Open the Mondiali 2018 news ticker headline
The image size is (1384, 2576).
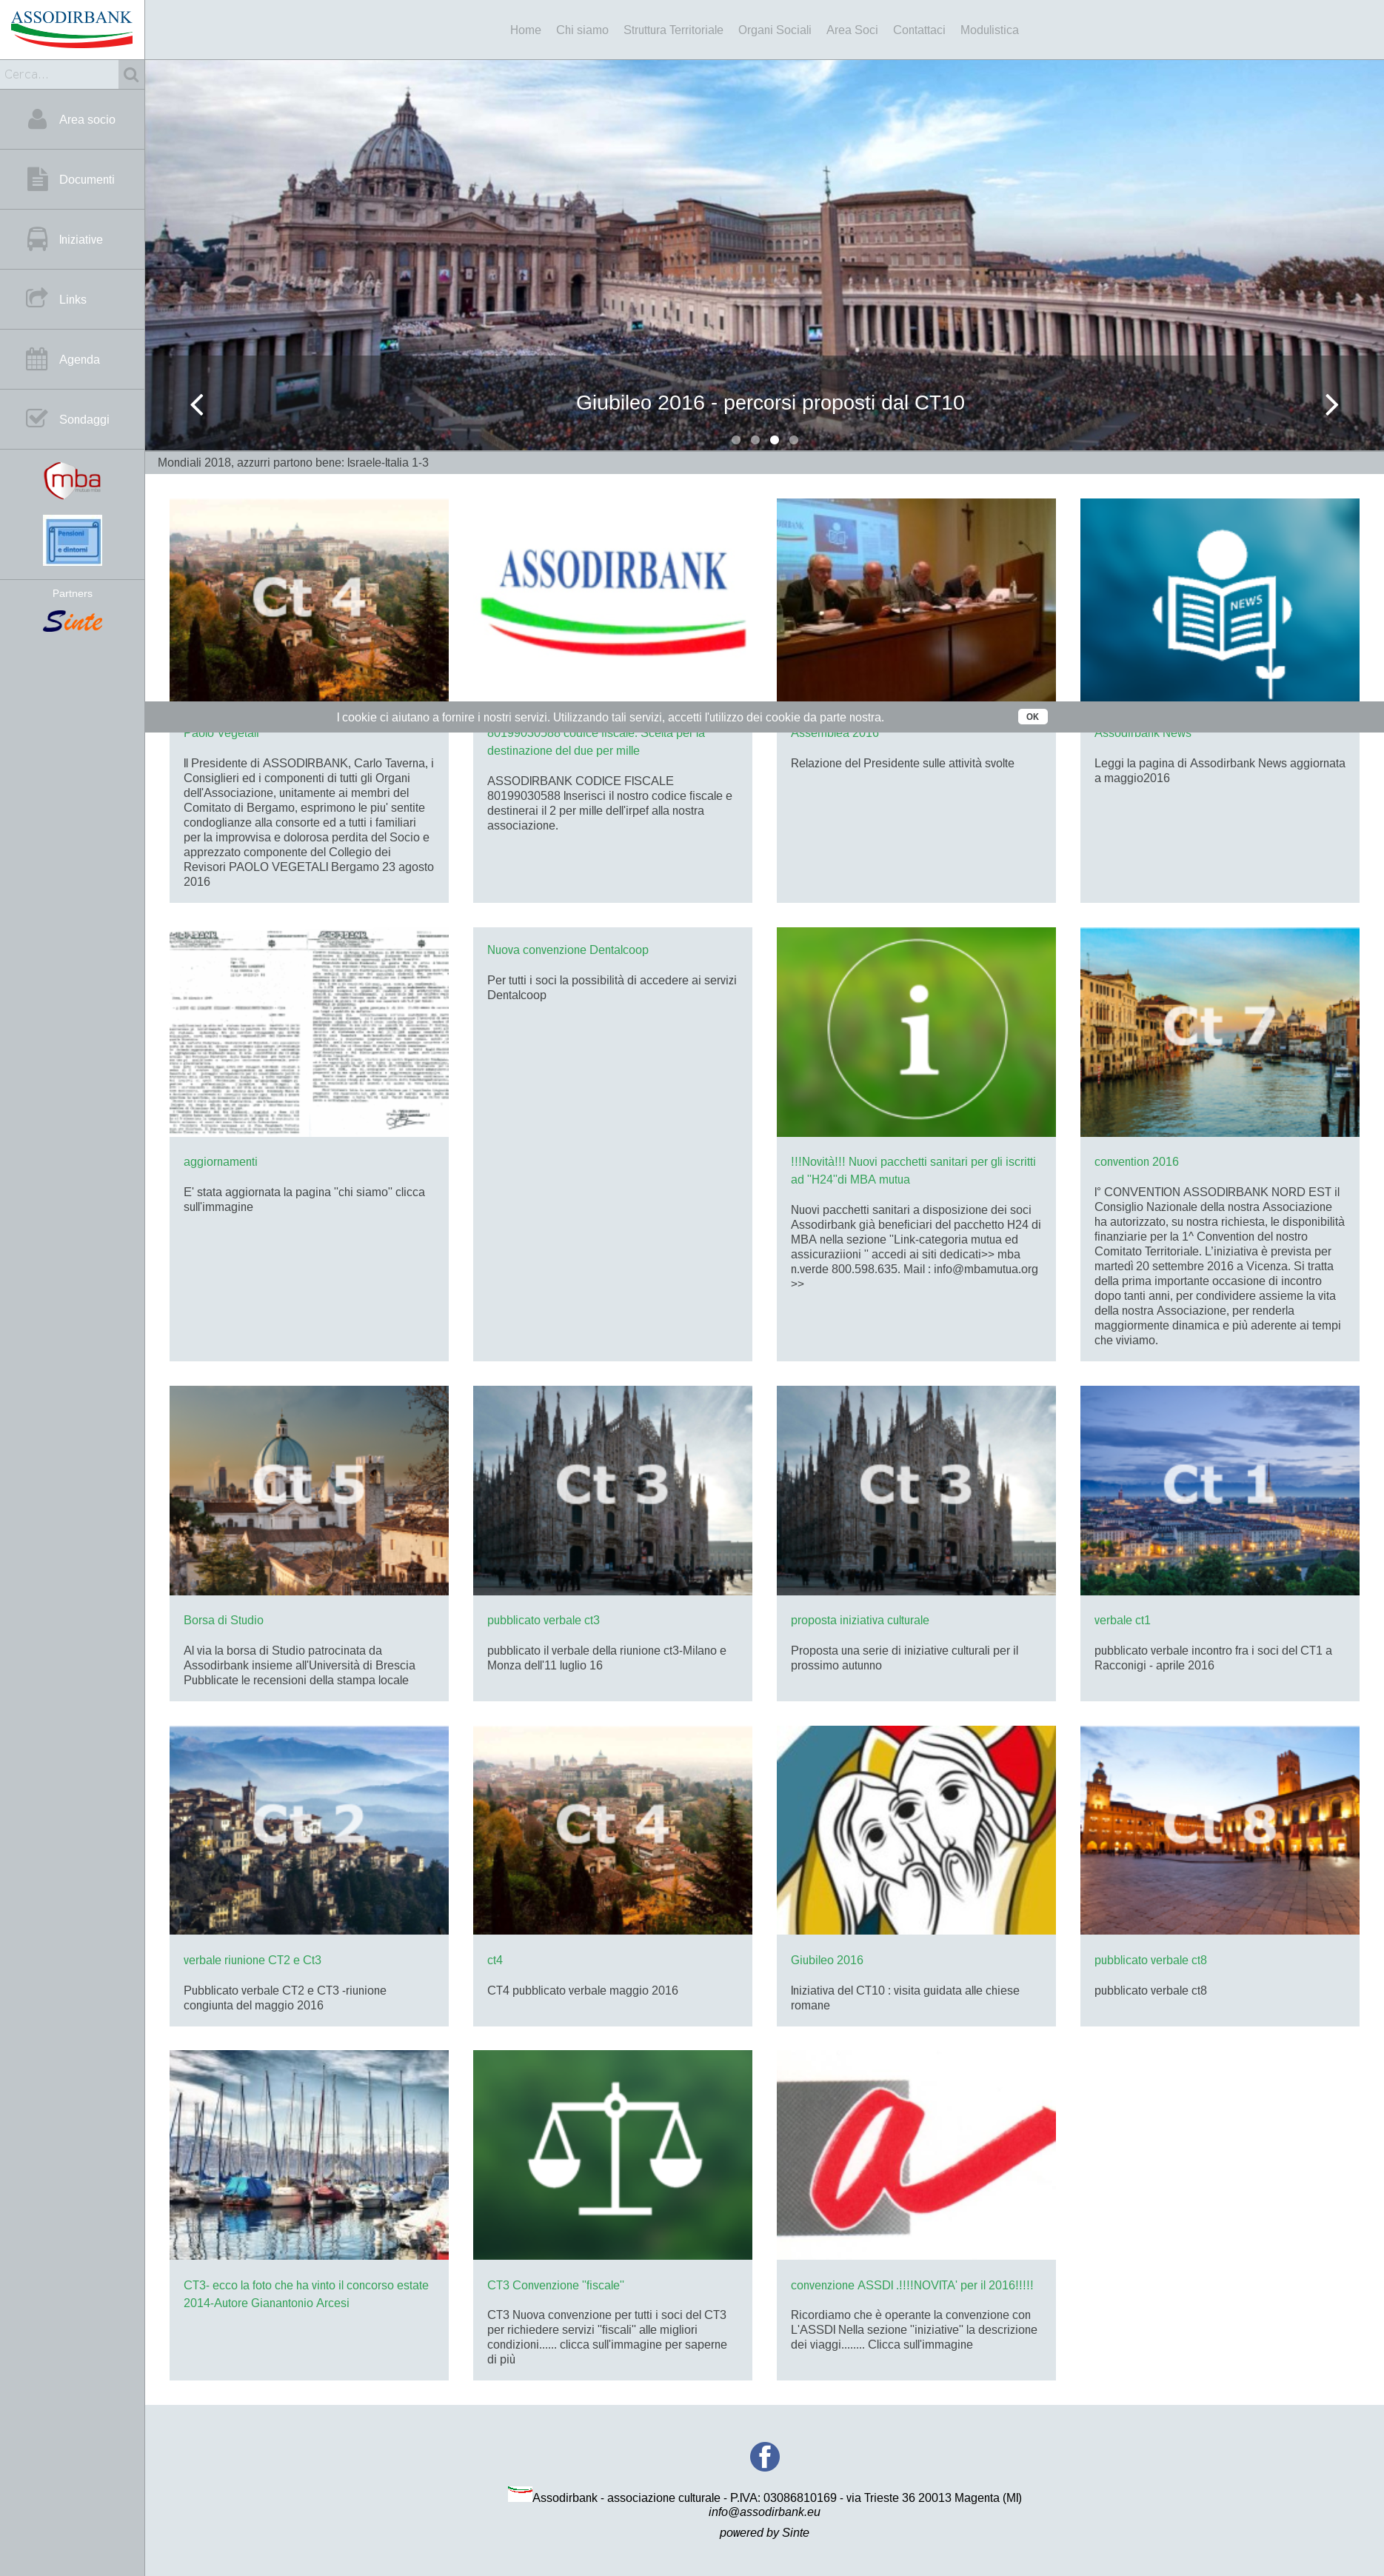click(x=293, y=462)
